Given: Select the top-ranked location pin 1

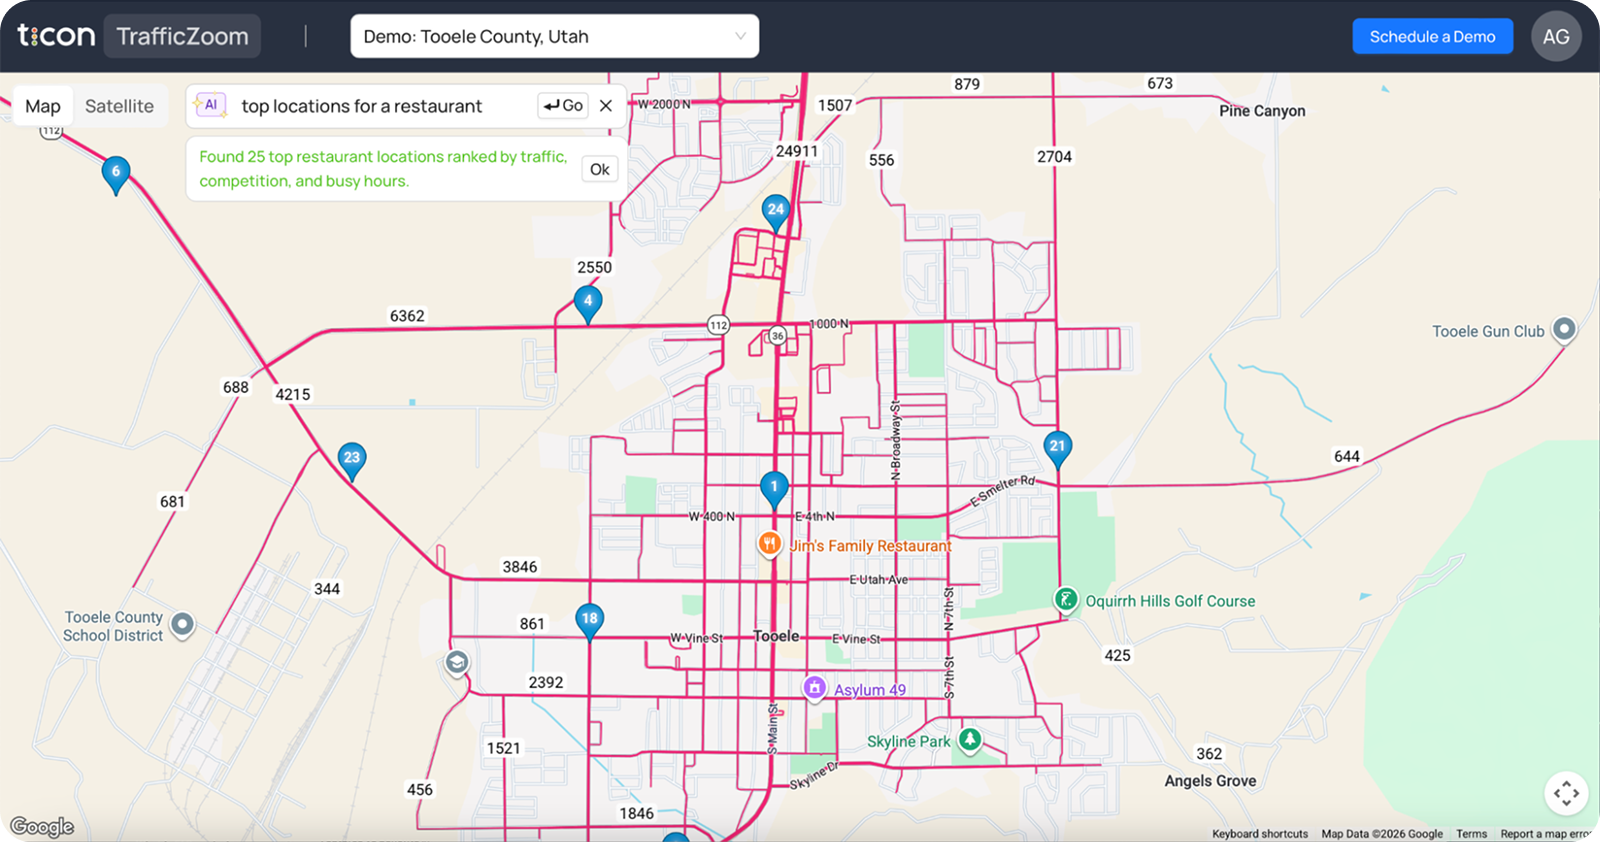Looking at the screenshot, I should pos(774,489).
